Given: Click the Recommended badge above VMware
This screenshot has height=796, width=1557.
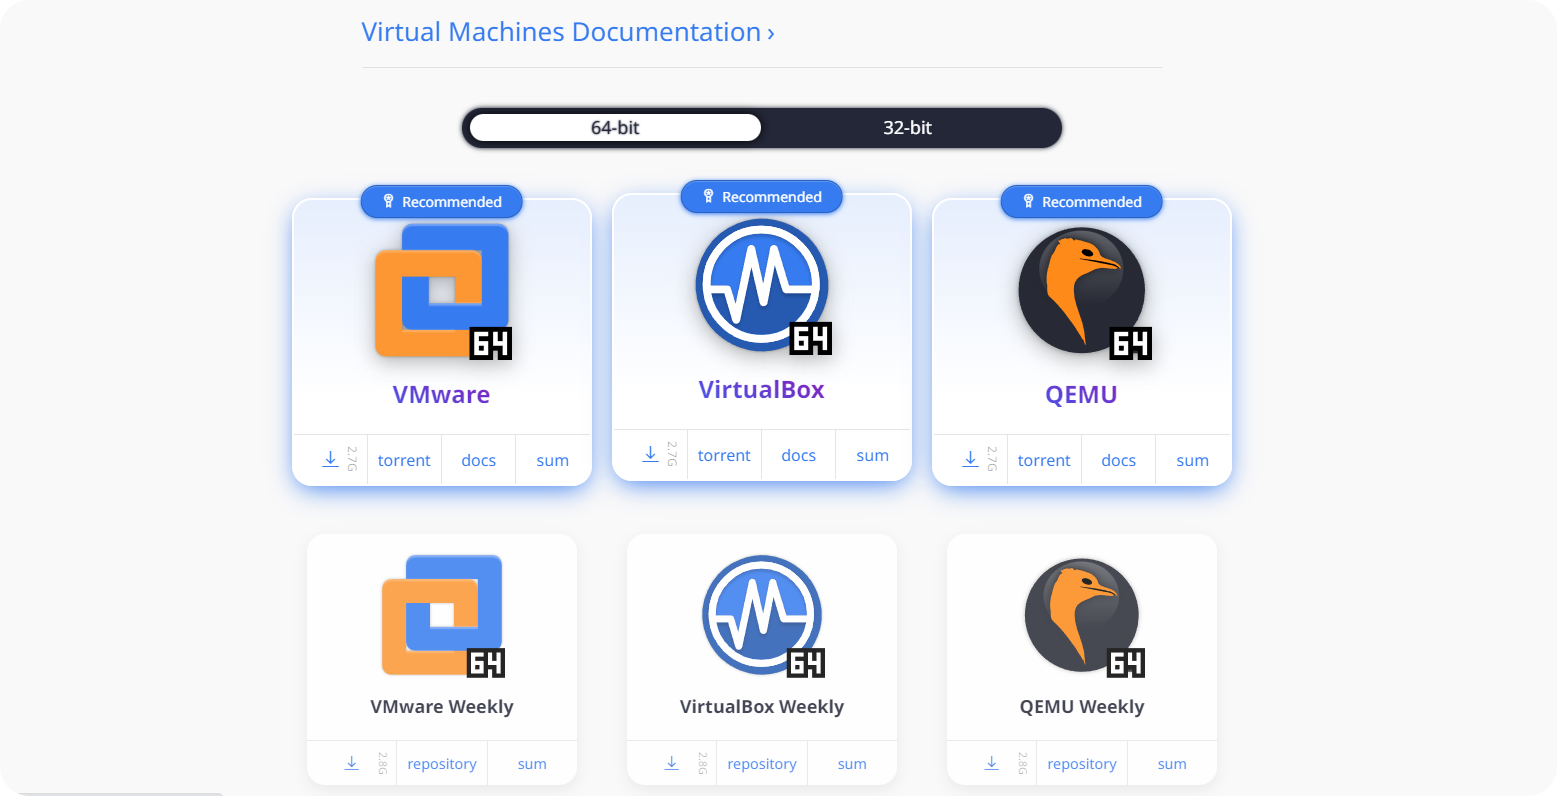Looking at the screenshot, I should [x=442, y=202].
